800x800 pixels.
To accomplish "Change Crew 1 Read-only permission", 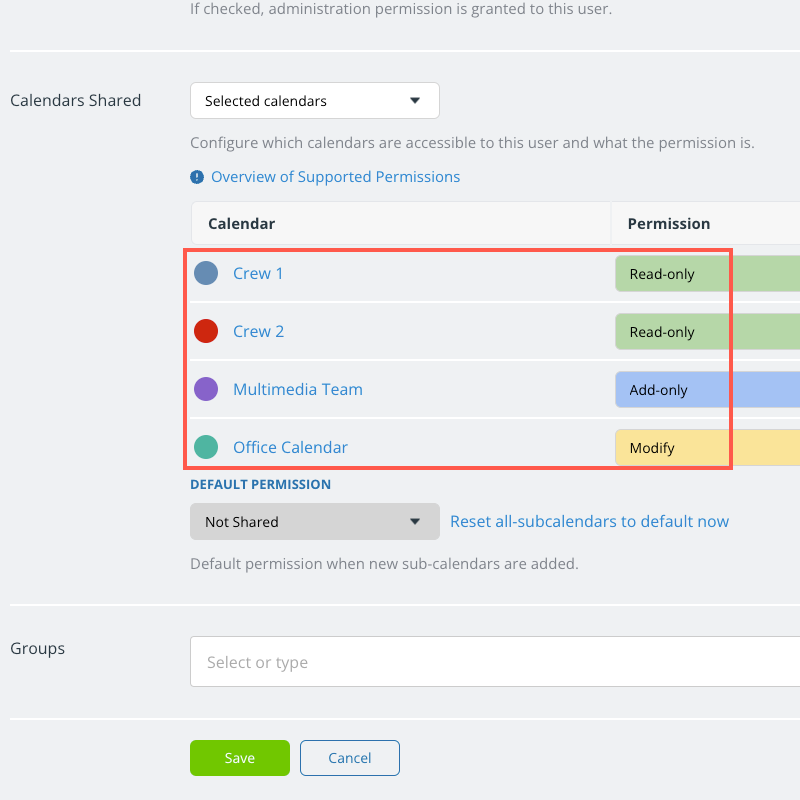I will [x=708, y=274].
